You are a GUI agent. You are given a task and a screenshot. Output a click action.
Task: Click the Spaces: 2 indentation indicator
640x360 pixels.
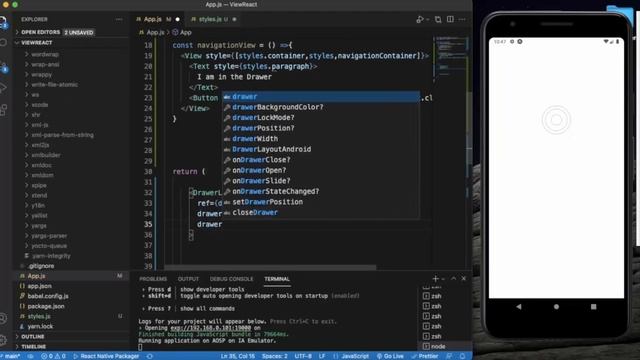pos(274,356)
